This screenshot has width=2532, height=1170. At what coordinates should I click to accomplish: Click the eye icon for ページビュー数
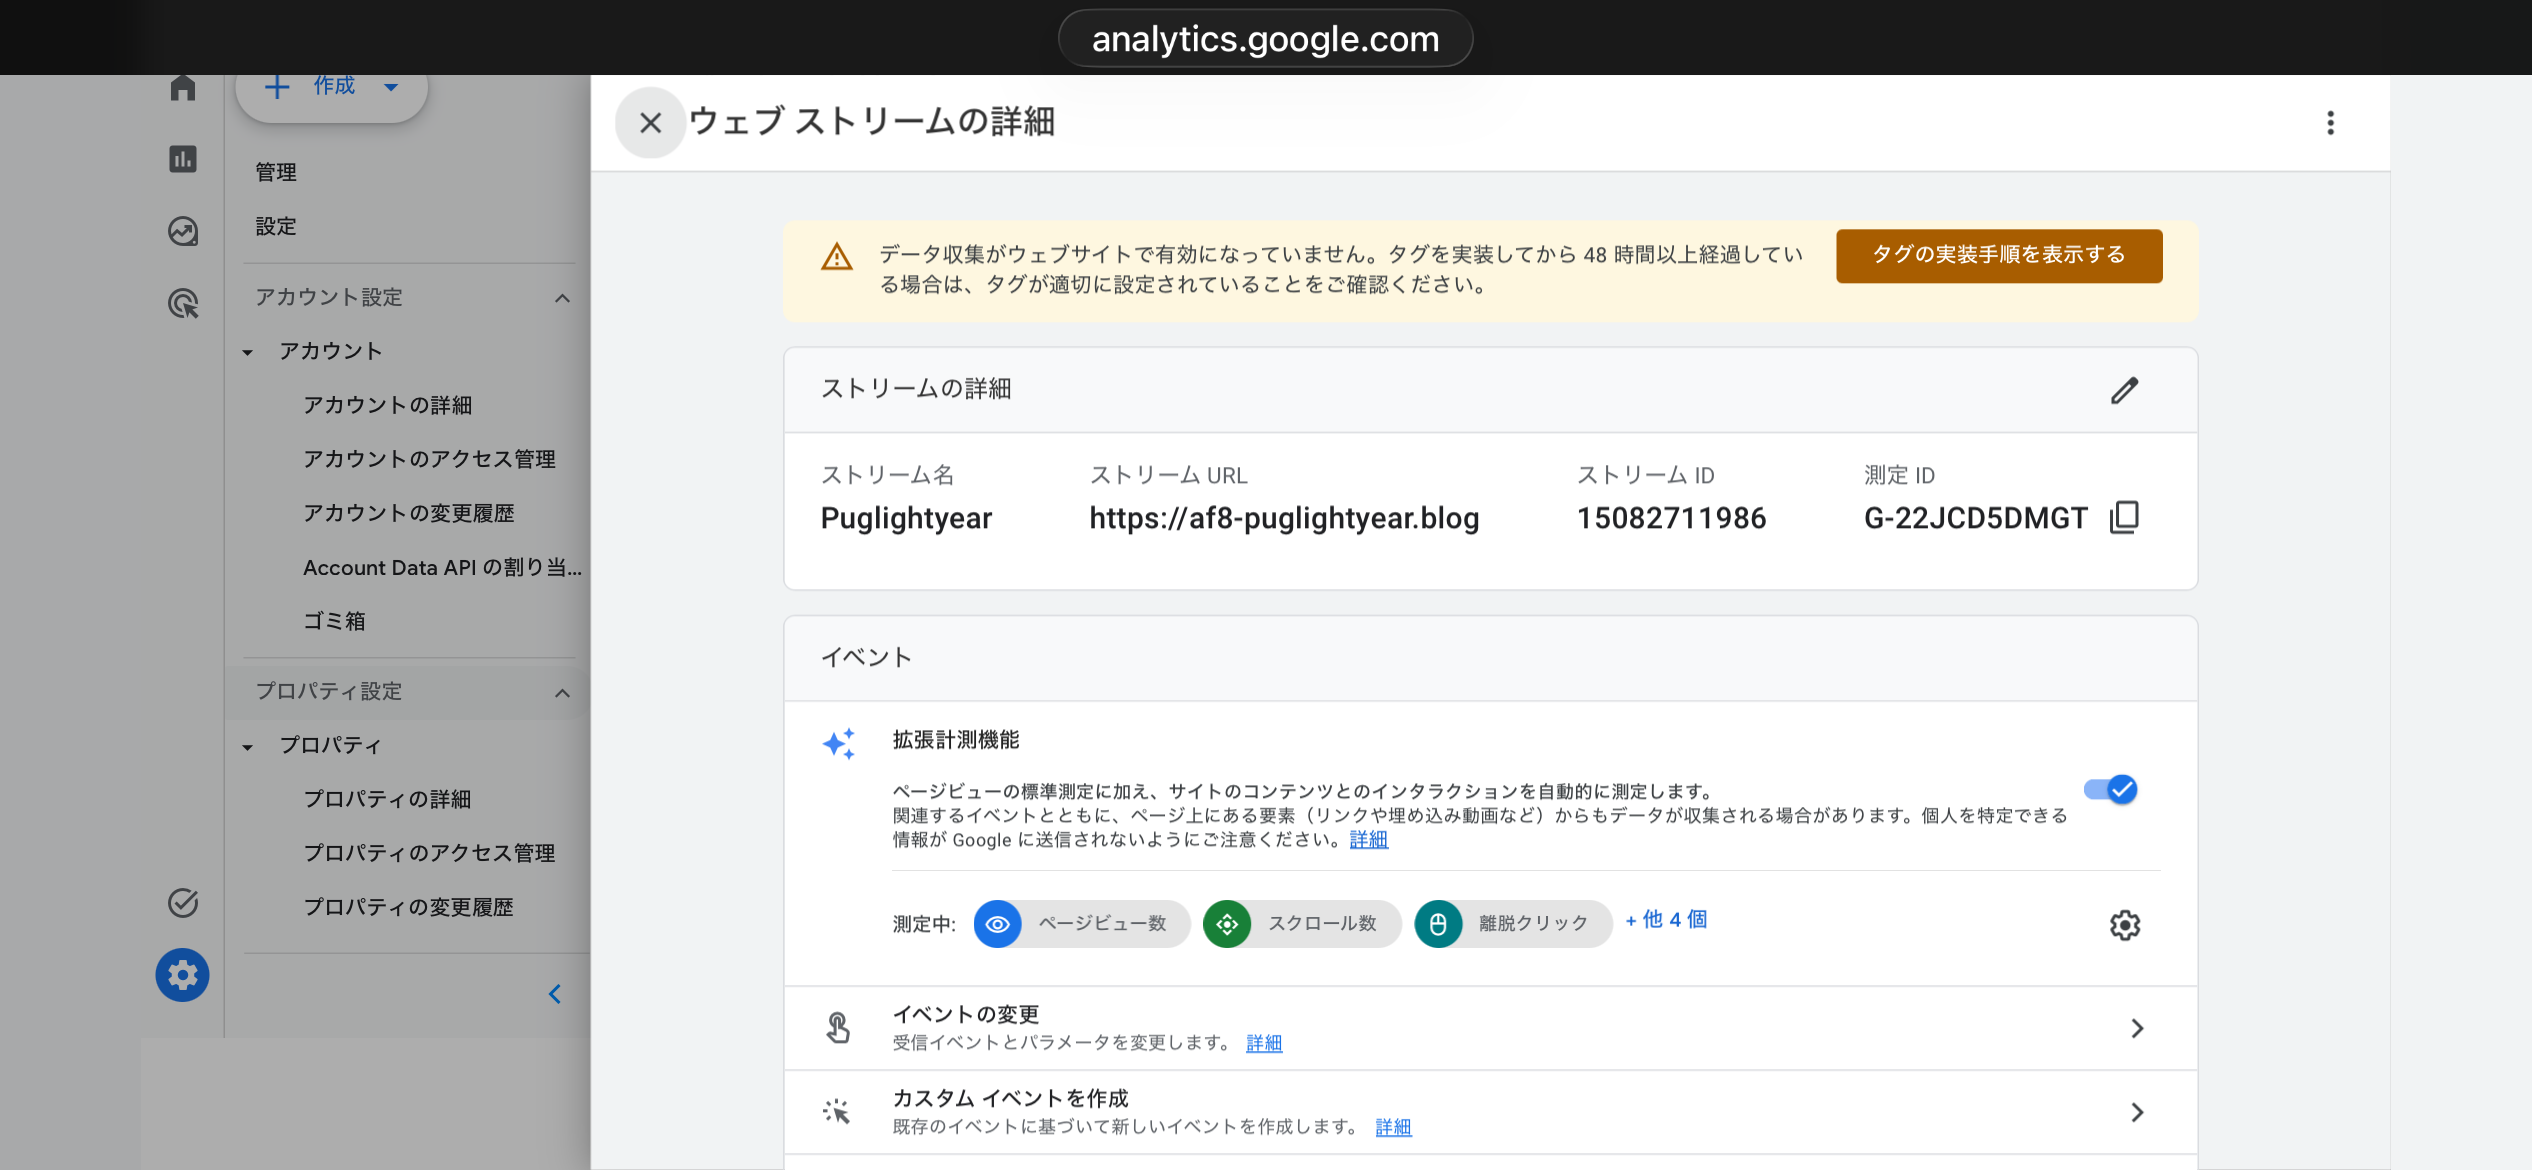(997, 923)
